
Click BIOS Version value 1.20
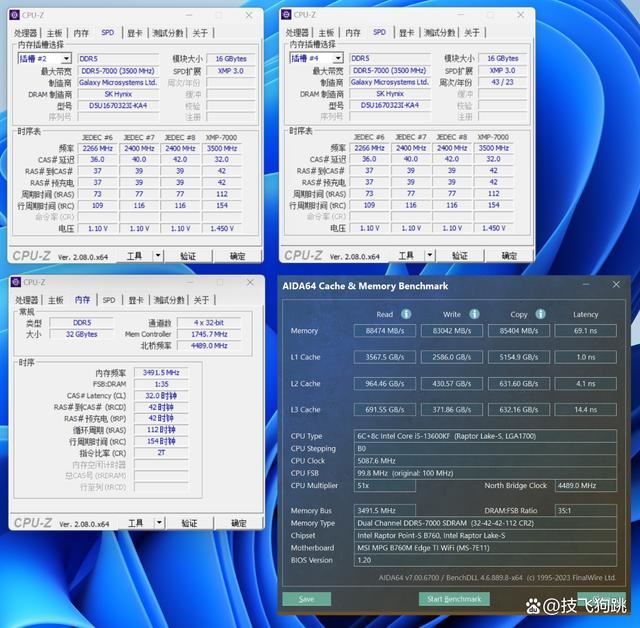coord(485,560)
